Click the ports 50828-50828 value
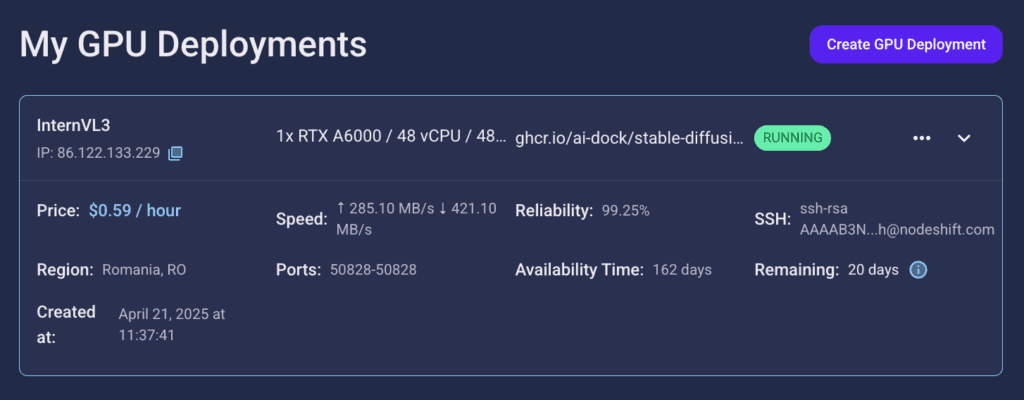1024x400 pixels. pyautogui.click(x=373, y=270)
